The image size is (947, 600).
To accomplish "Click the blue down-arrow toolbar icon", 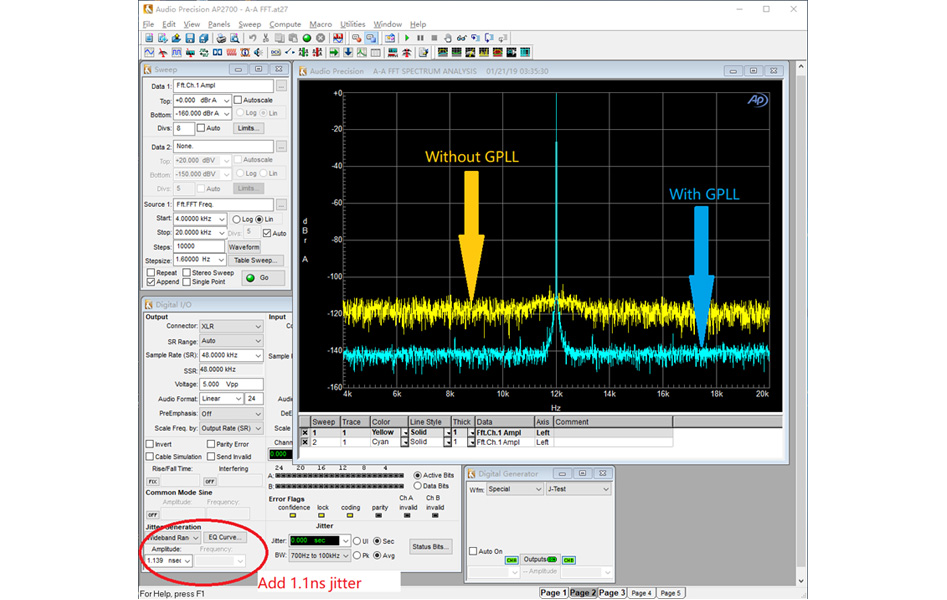I will click(348, 53).
